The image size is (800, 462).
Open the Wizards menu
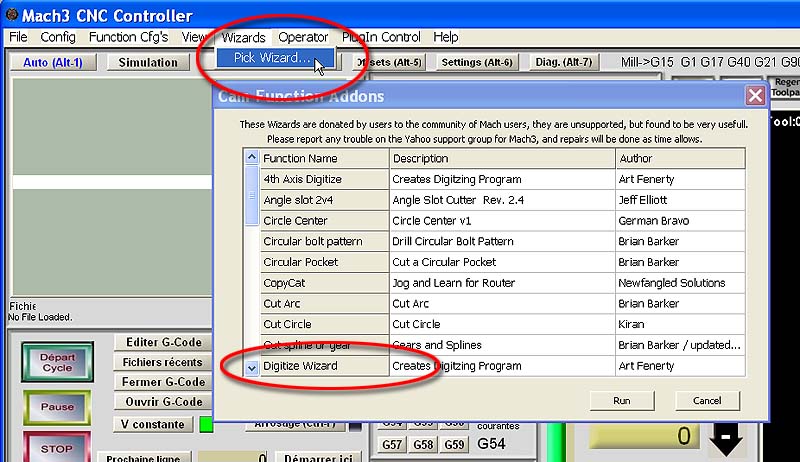pos(243,37)
